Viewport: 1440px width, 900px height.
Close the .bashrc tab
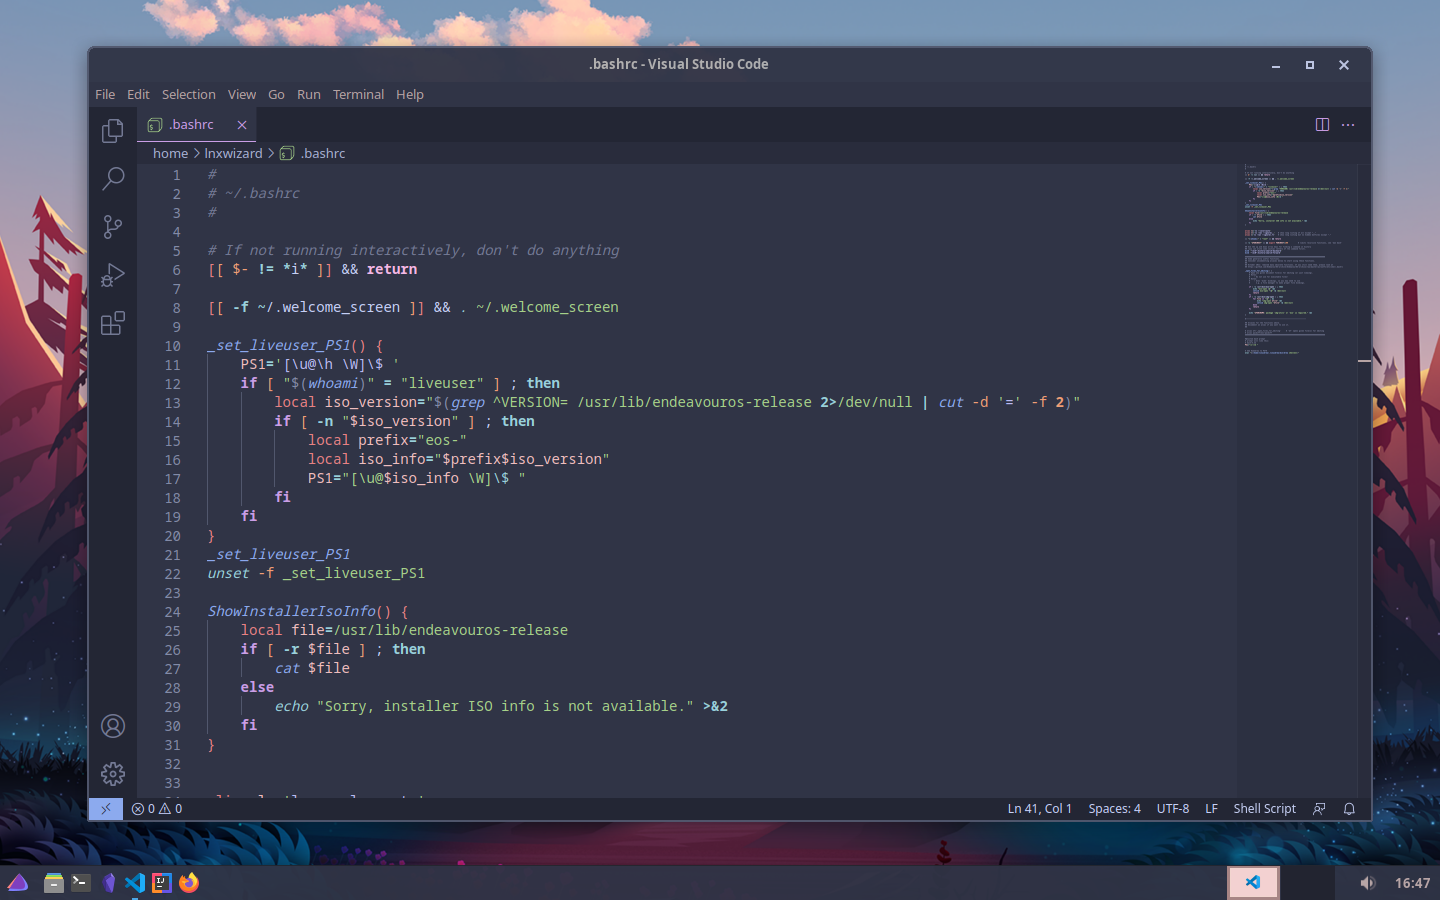[242, 125]
